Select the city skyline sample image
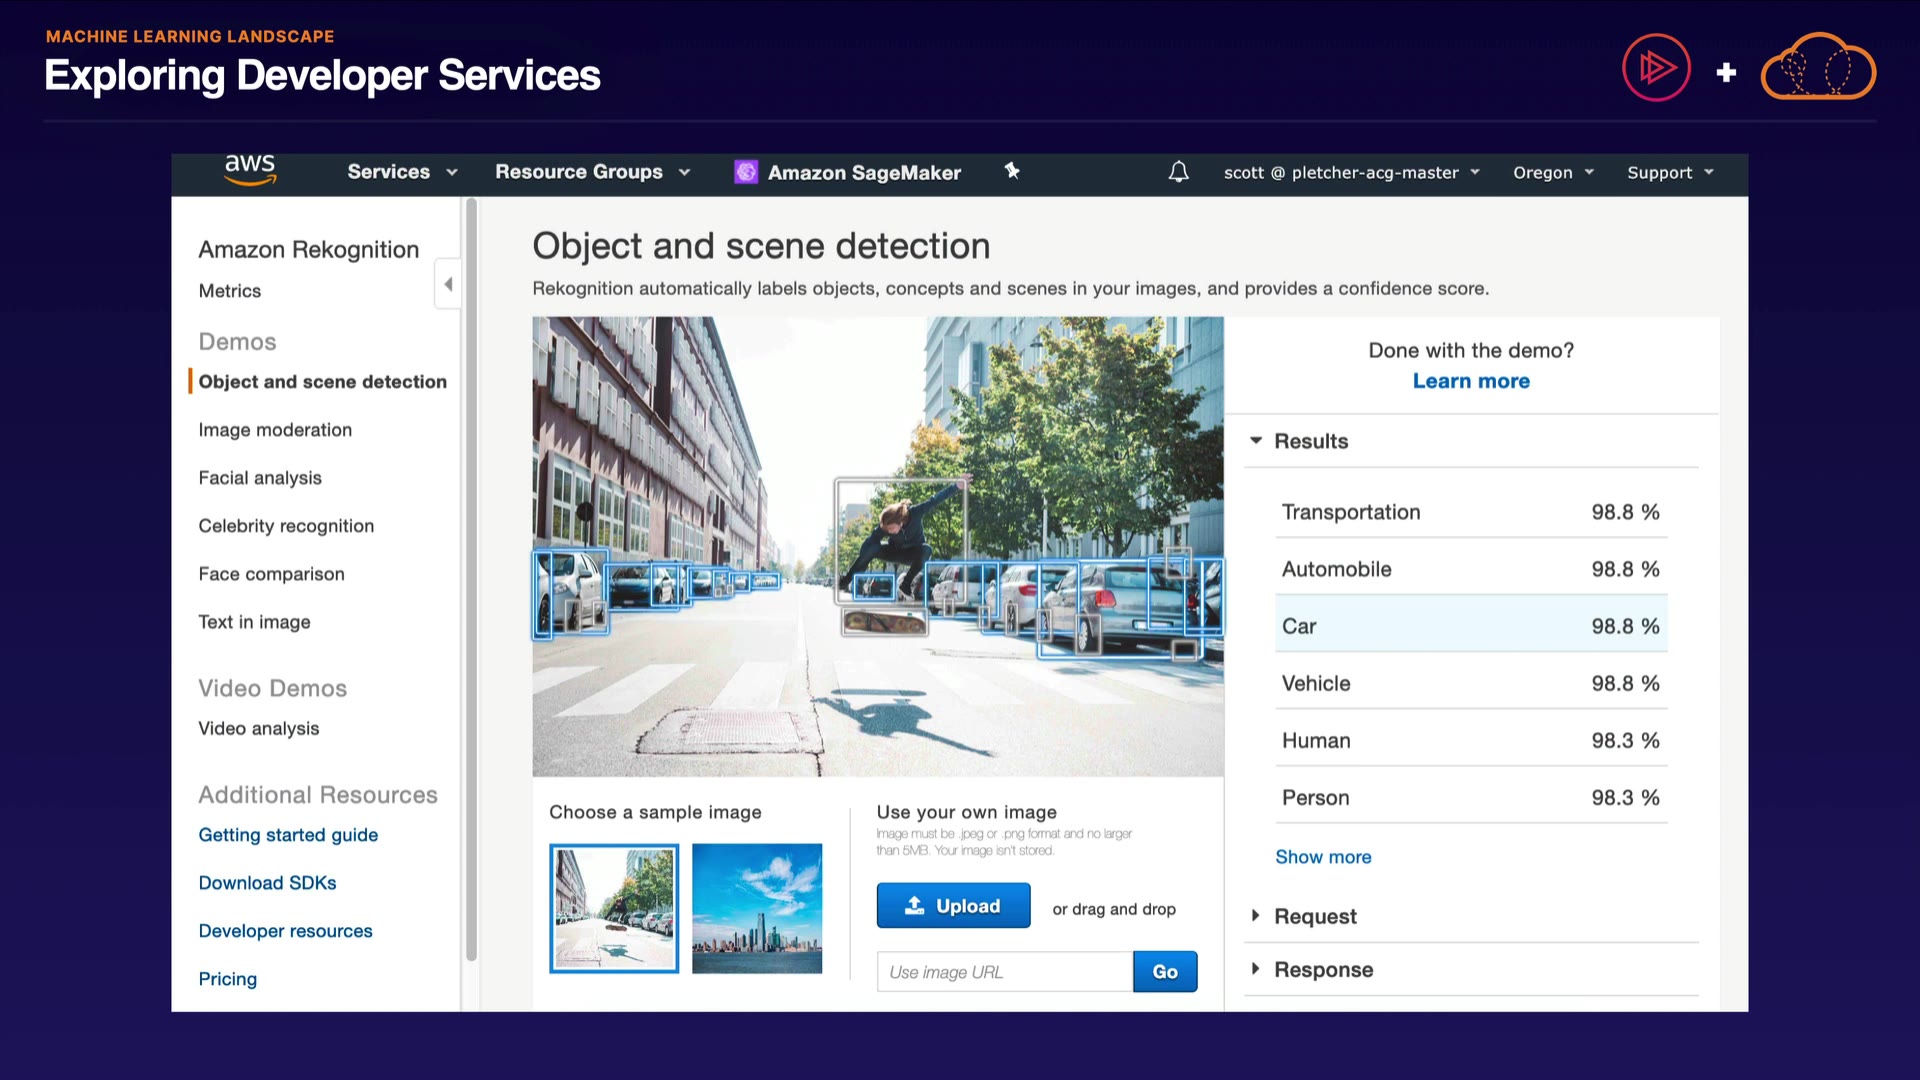1920x1080 pixels. click(756, 908)
